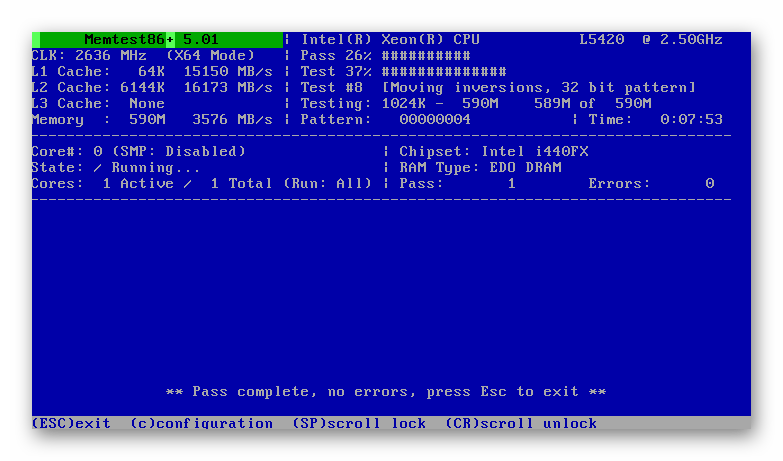Click the Time: 0:07:53 readout

656,119
